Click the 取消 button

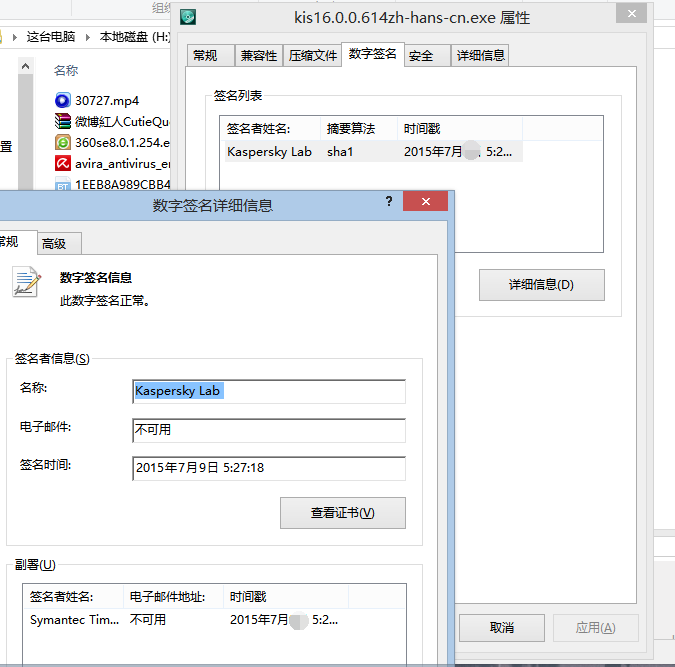pyautogui.click(x=502, y=627)
